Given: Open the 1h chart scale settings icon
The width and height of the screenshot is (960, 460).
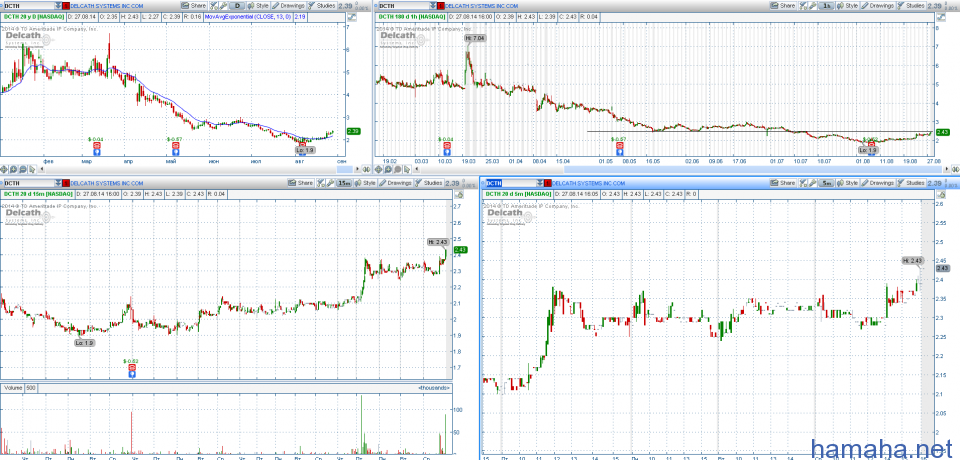Looking at the screenshot, I should pos(940,17).
